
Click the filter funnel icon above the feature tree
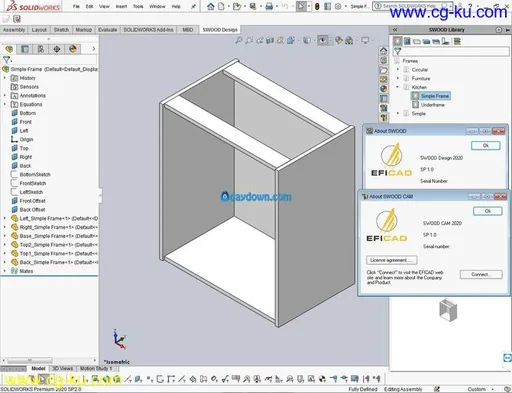(x=6, y=60)
